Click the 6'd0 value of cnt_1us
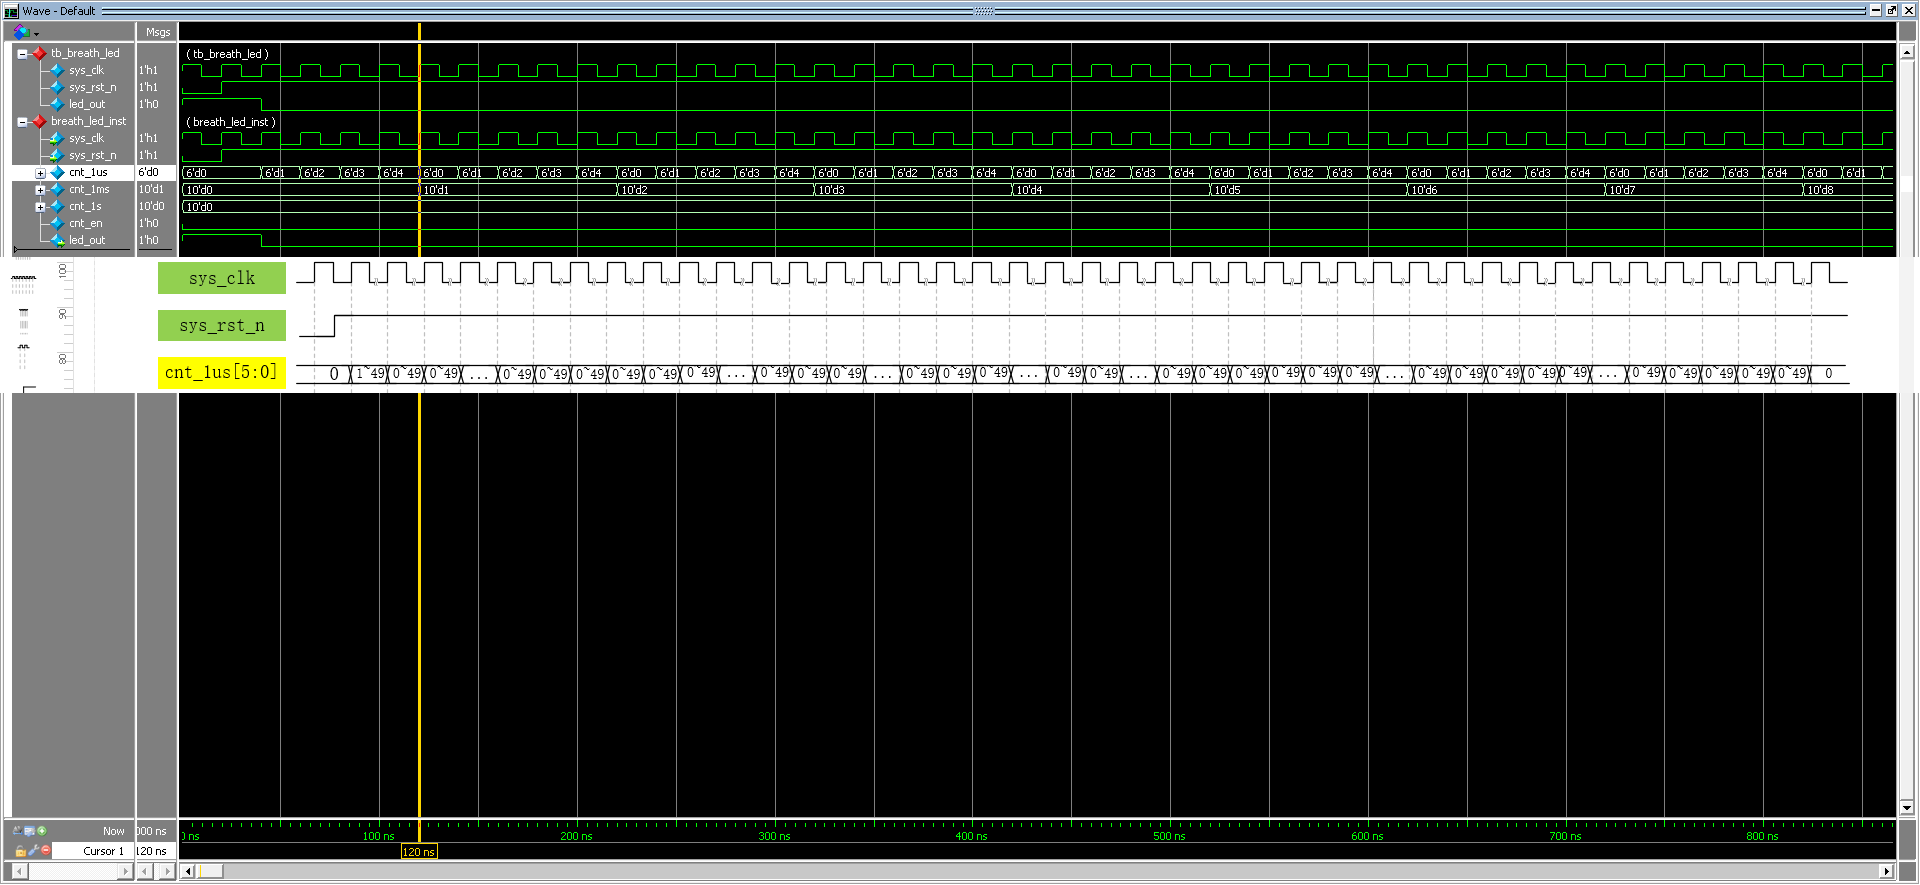The height and width of the screenshot is (885, 1920). [148, 172]
